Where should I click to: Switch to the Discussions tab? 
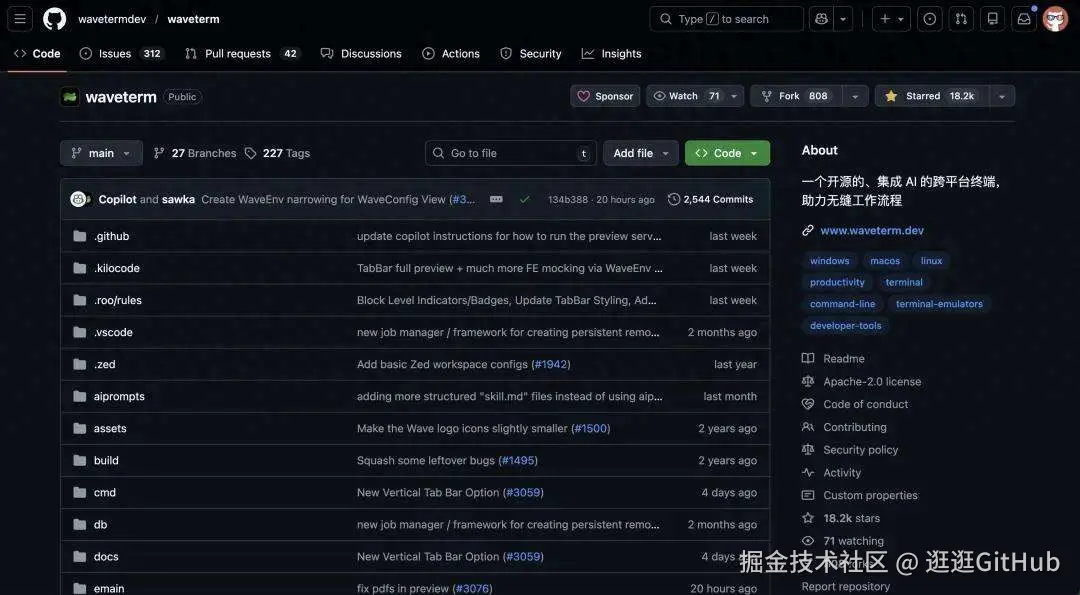pyautogui.click(x=362, y=54)
